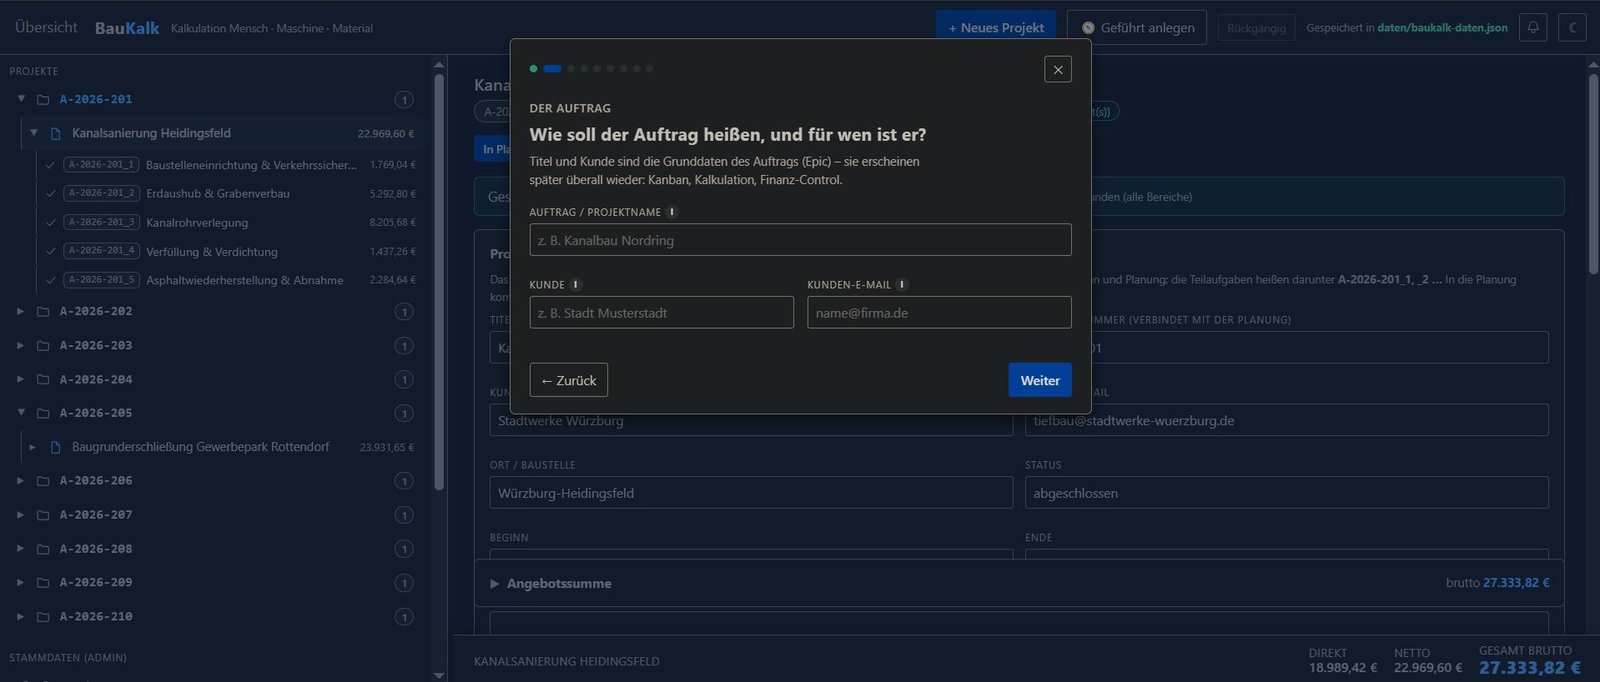The height and width of the screenshot is (682, 1600).
Task: Click count badge on A-2026-201 row
Action: click(404, 100)
